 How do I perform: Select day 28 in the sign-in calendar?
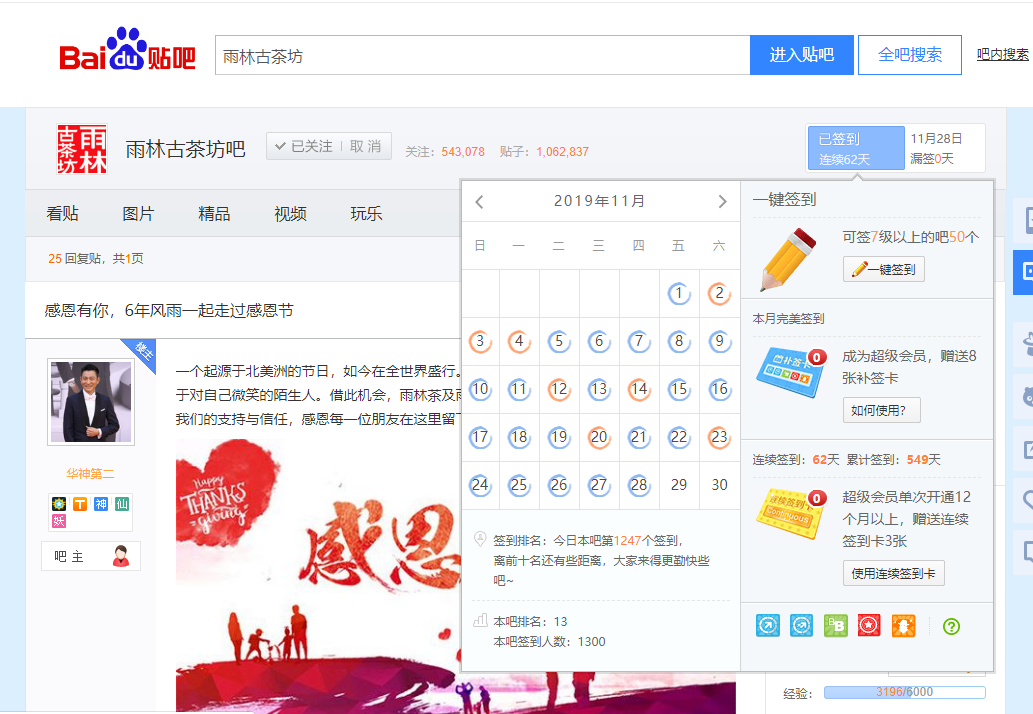click(x=639, y=485)
